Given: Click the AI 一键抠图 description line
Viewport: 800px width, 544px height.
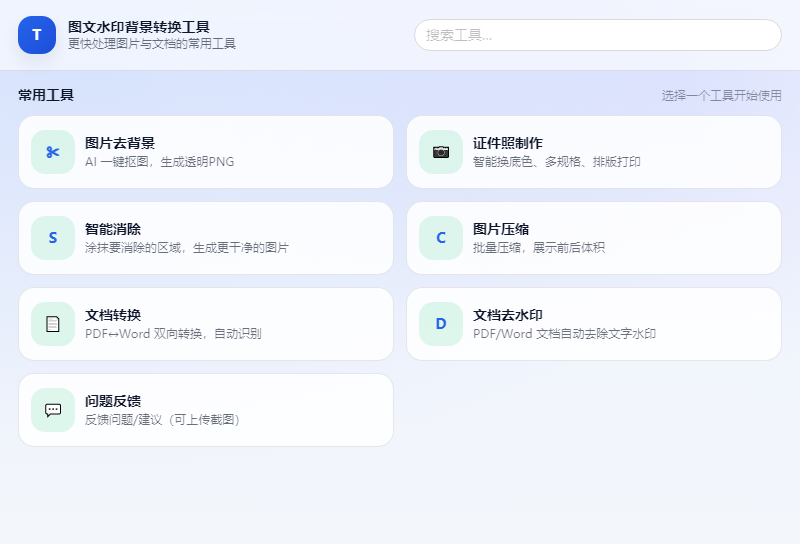Looking at the screenshot, I should click(159, 162).
